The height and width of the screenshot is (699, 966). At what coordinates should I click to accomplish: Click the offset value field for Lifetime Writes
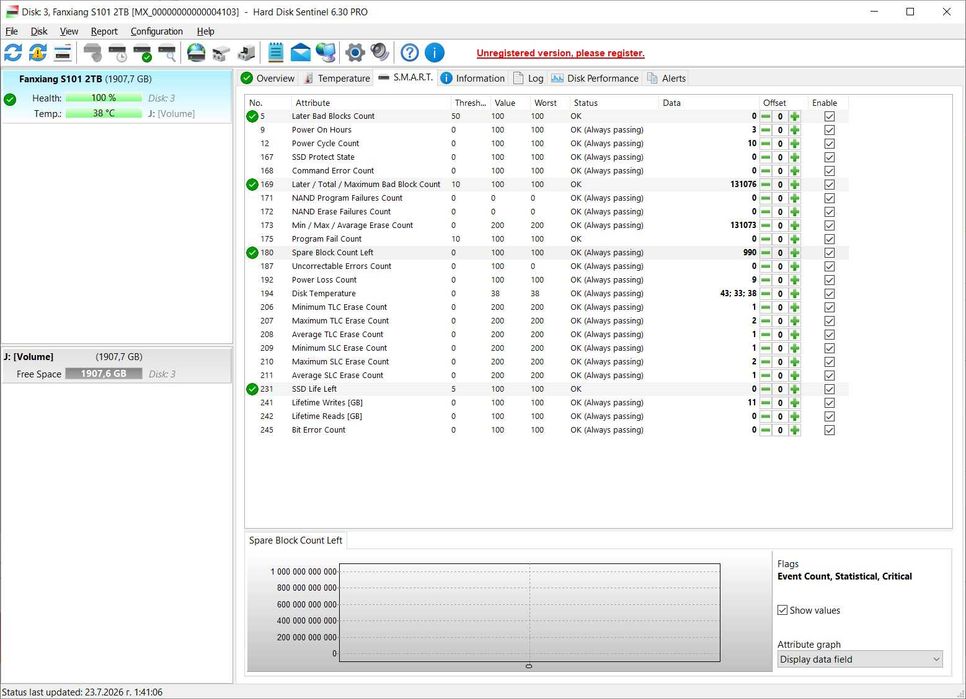[780, 403]
